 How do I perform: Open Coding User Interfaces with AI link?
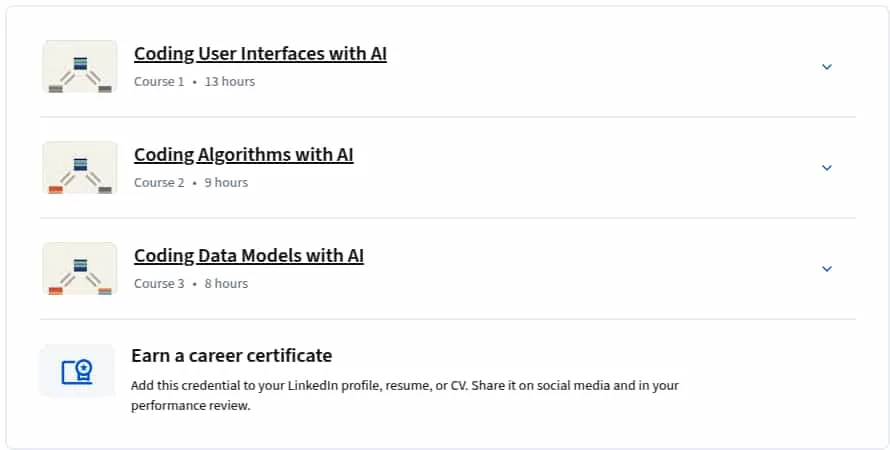pyautogui.click(x=260, y=53)
